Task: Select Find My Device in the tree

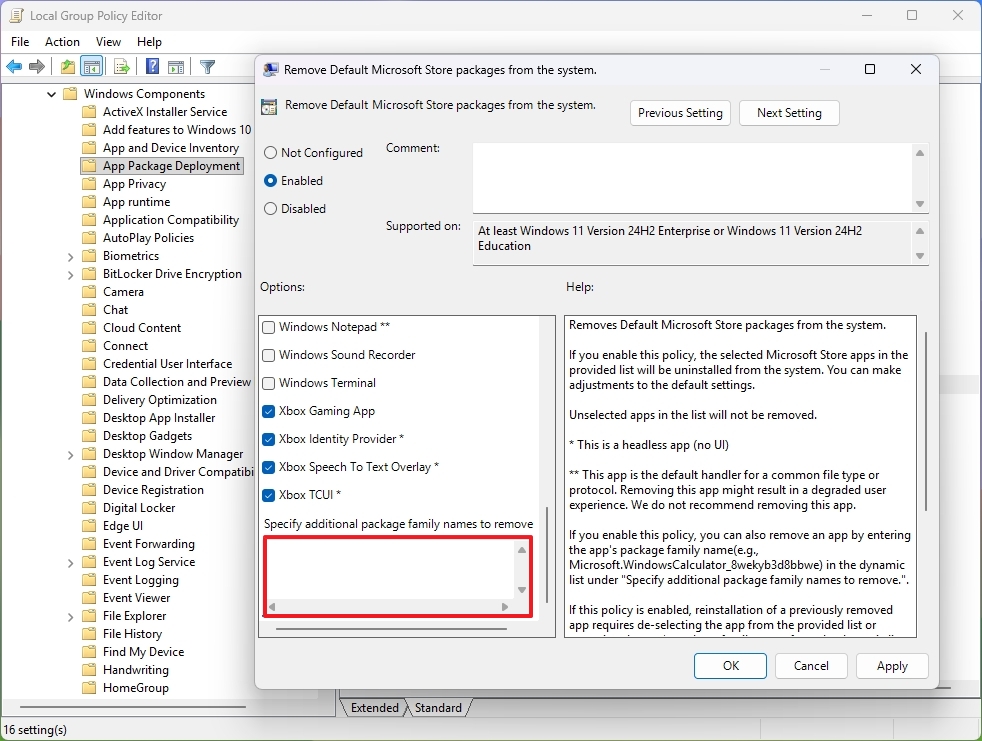Action: pos(143,652)
